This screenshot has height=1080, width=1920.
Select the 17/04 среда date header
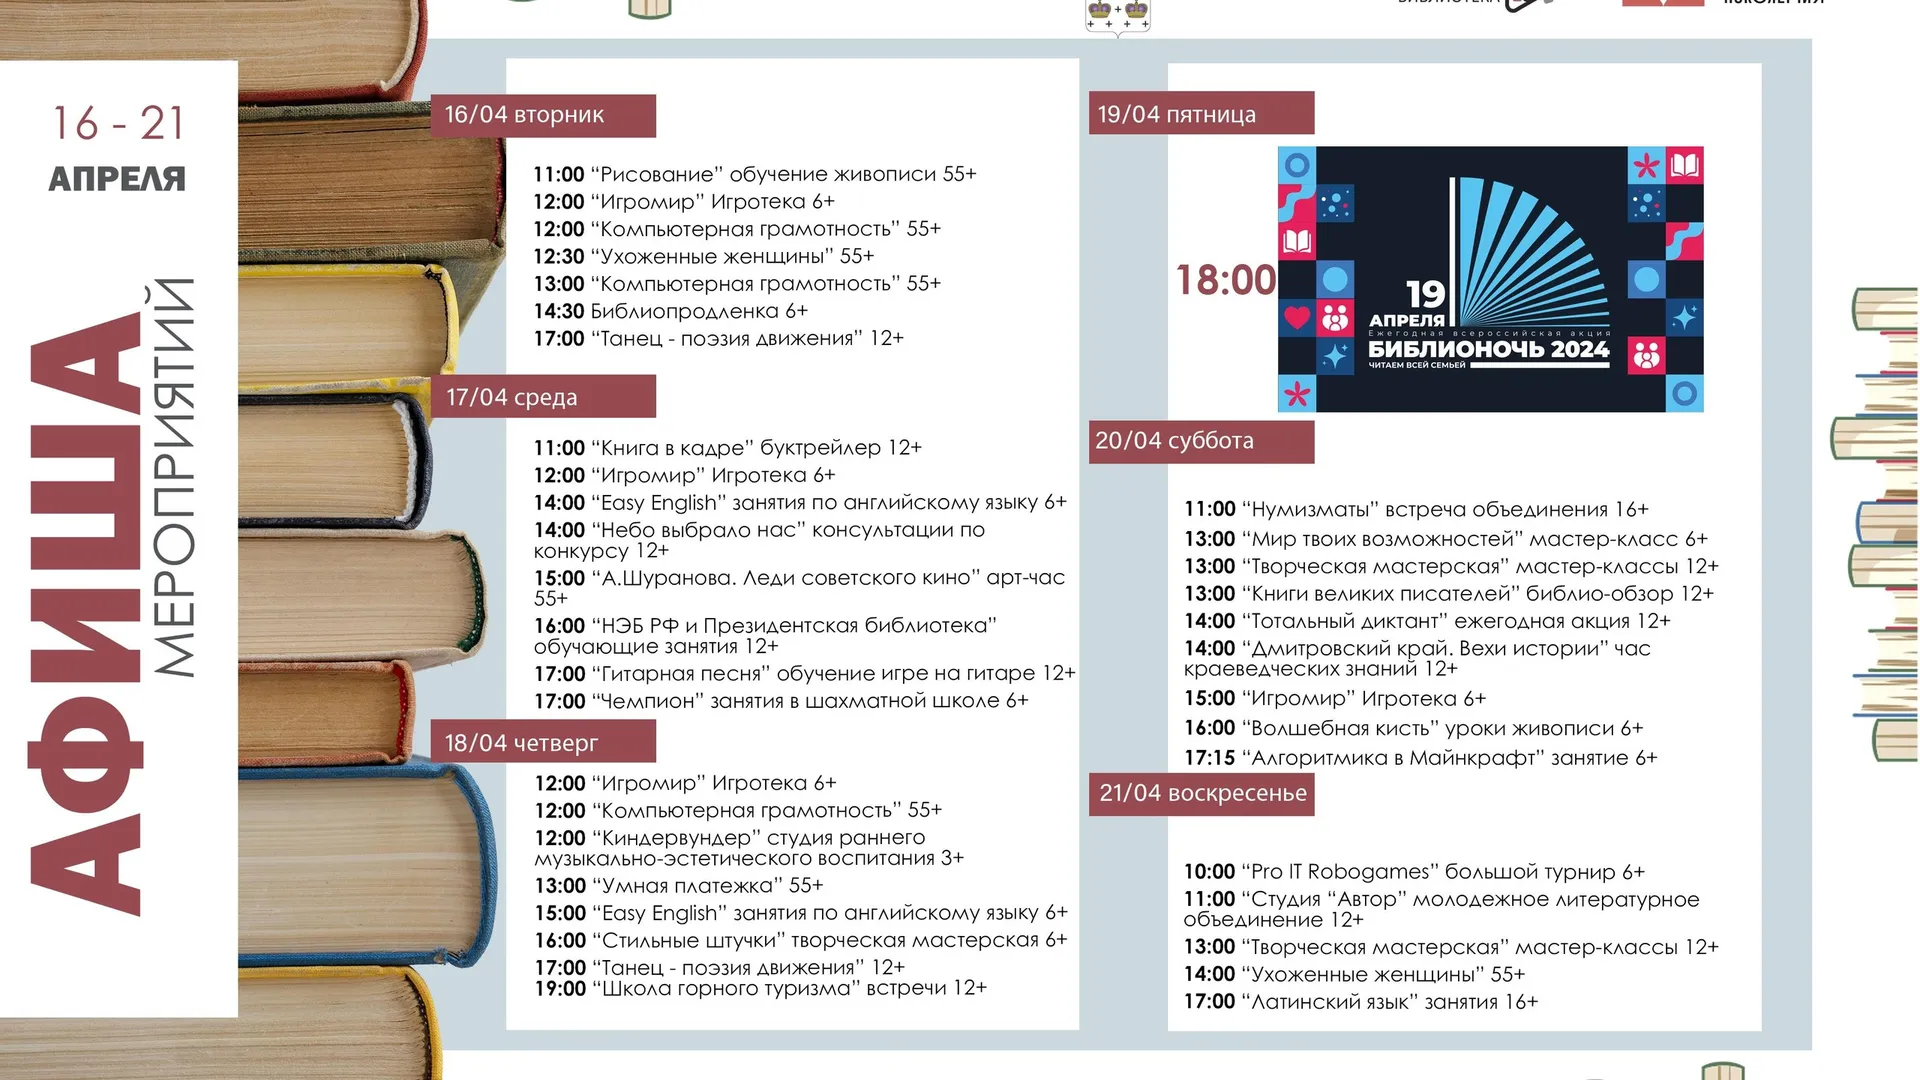(x=543, y=396)
